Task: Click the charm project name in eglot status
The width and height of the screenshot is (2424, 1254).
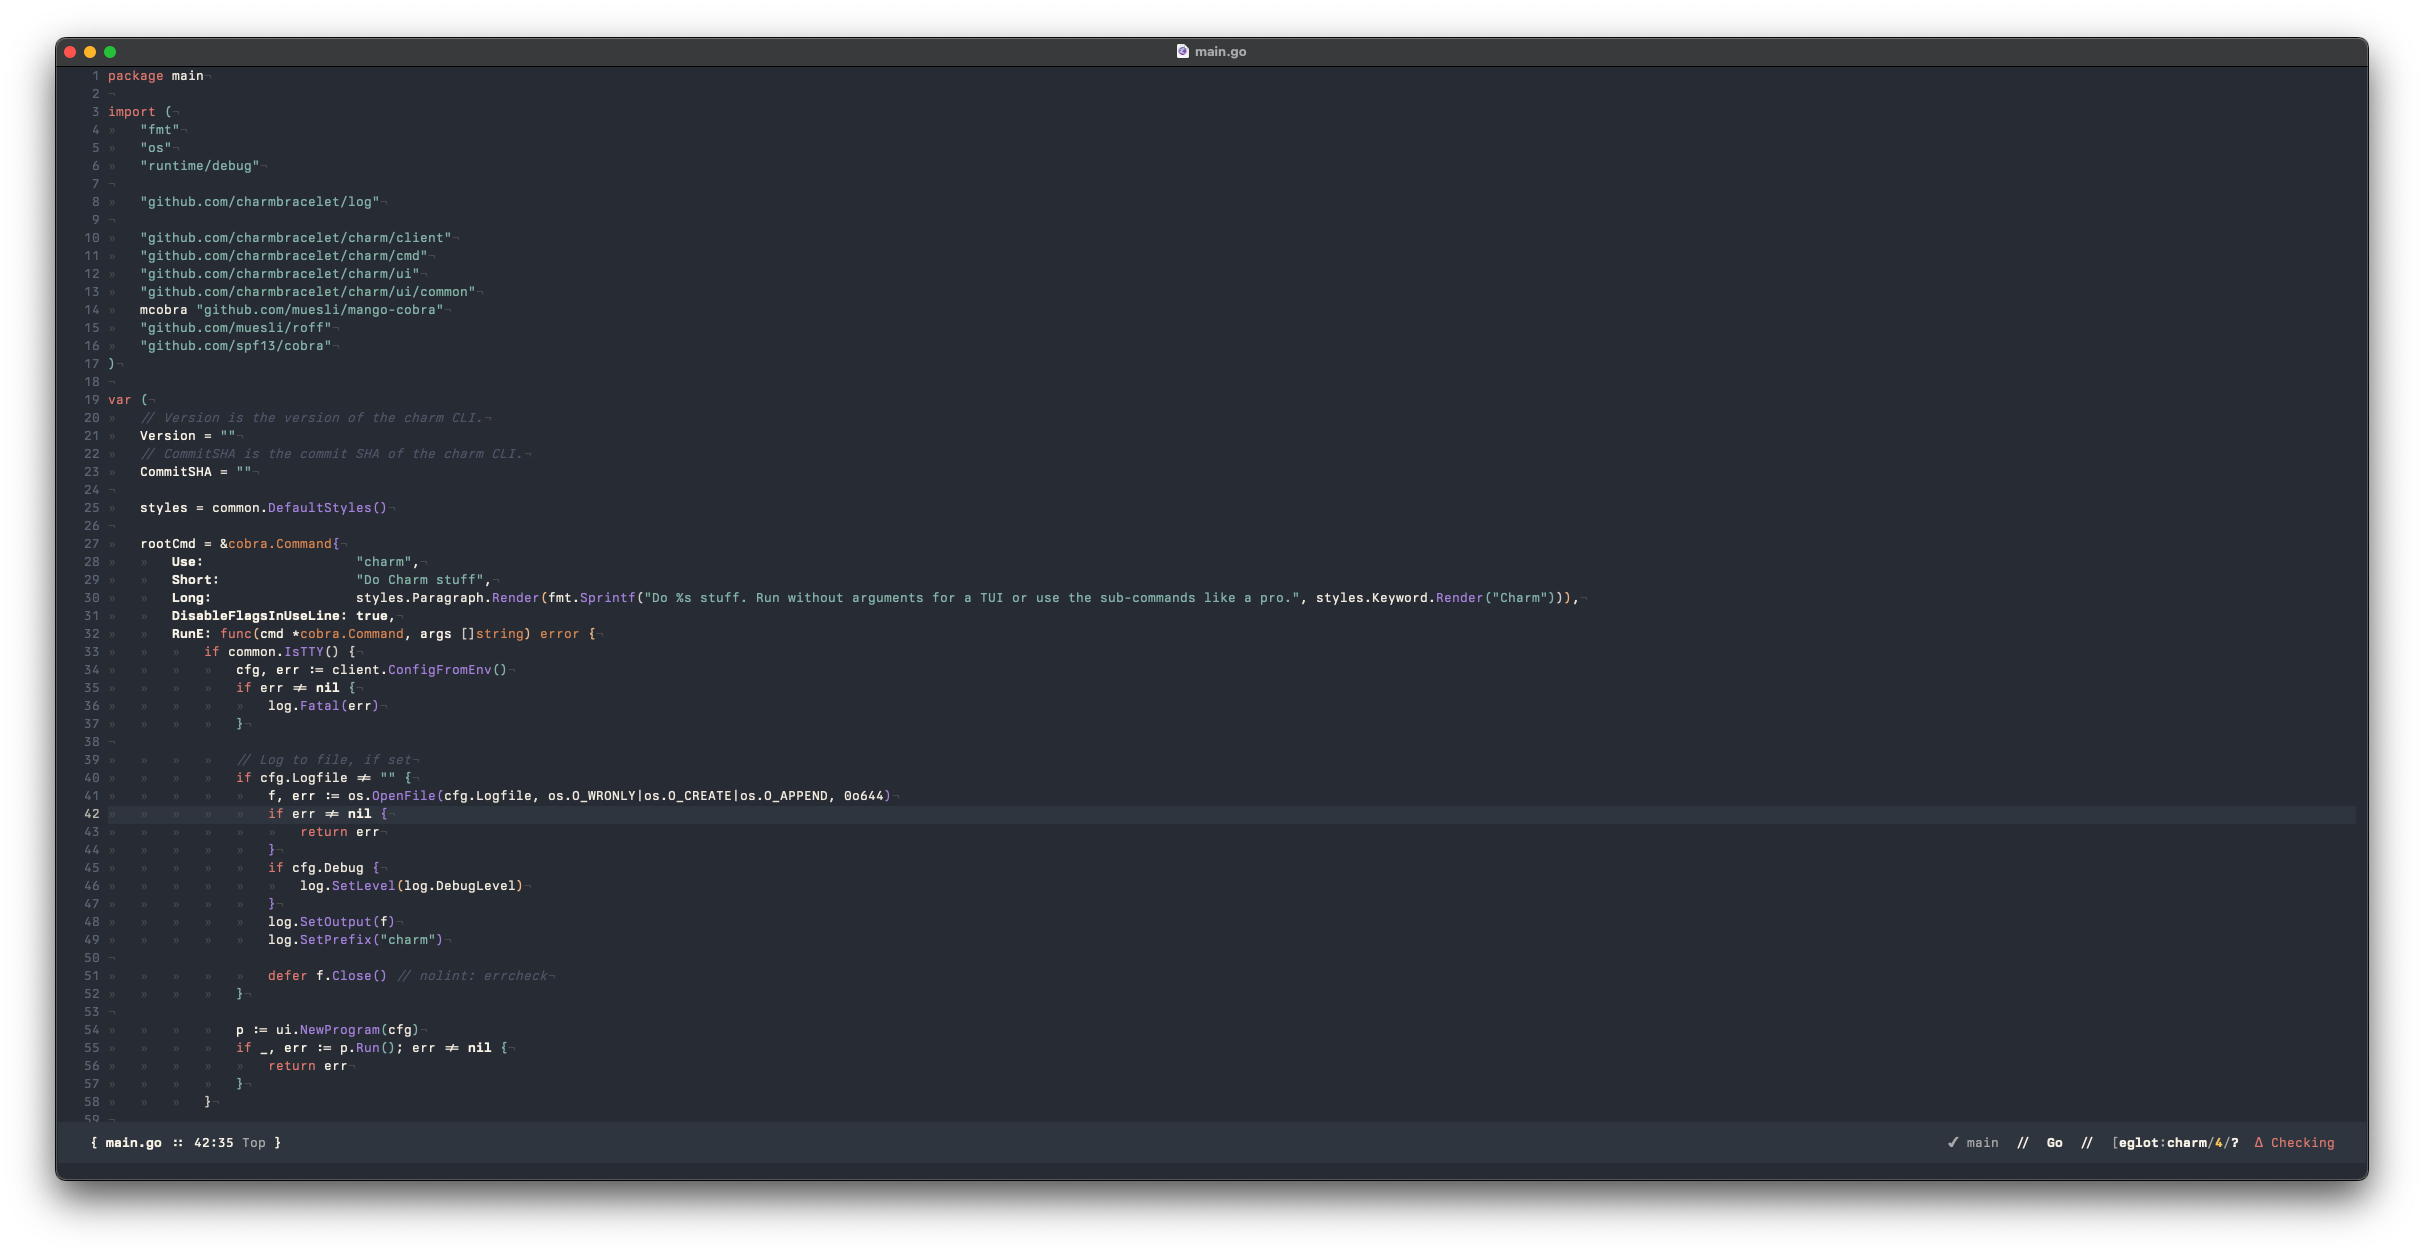Action: point(2186,1142)
